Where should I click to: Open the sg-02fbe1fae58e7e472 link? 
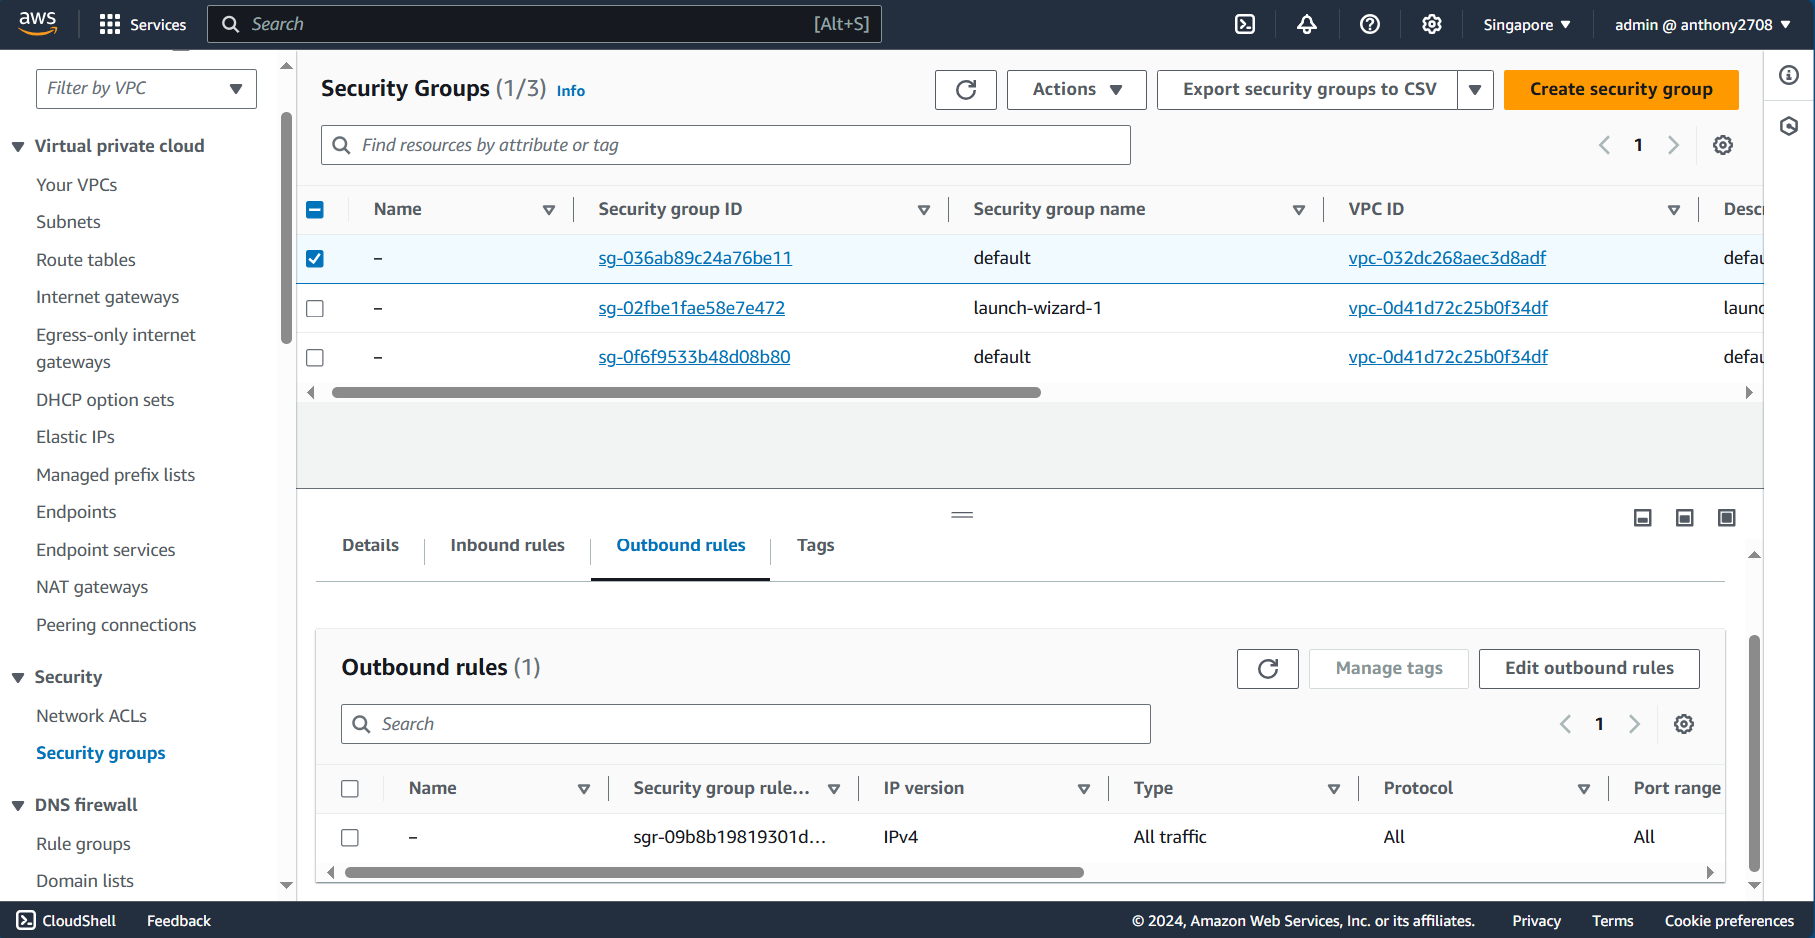coord(692,308)
